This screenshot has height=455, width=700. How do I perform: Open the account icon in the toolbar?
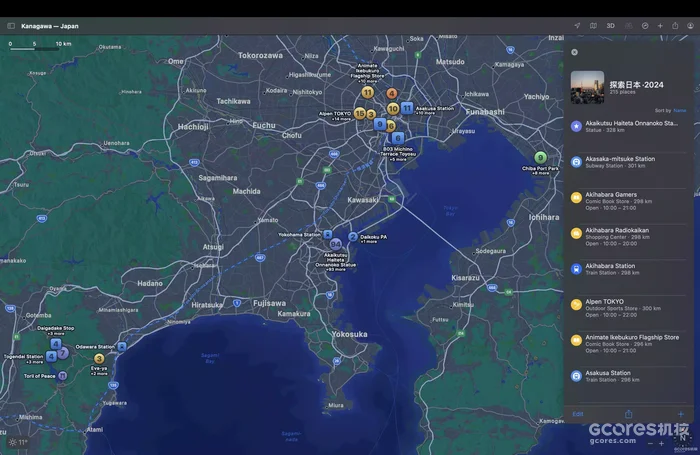pyautogui.click(x=690, y=26)
